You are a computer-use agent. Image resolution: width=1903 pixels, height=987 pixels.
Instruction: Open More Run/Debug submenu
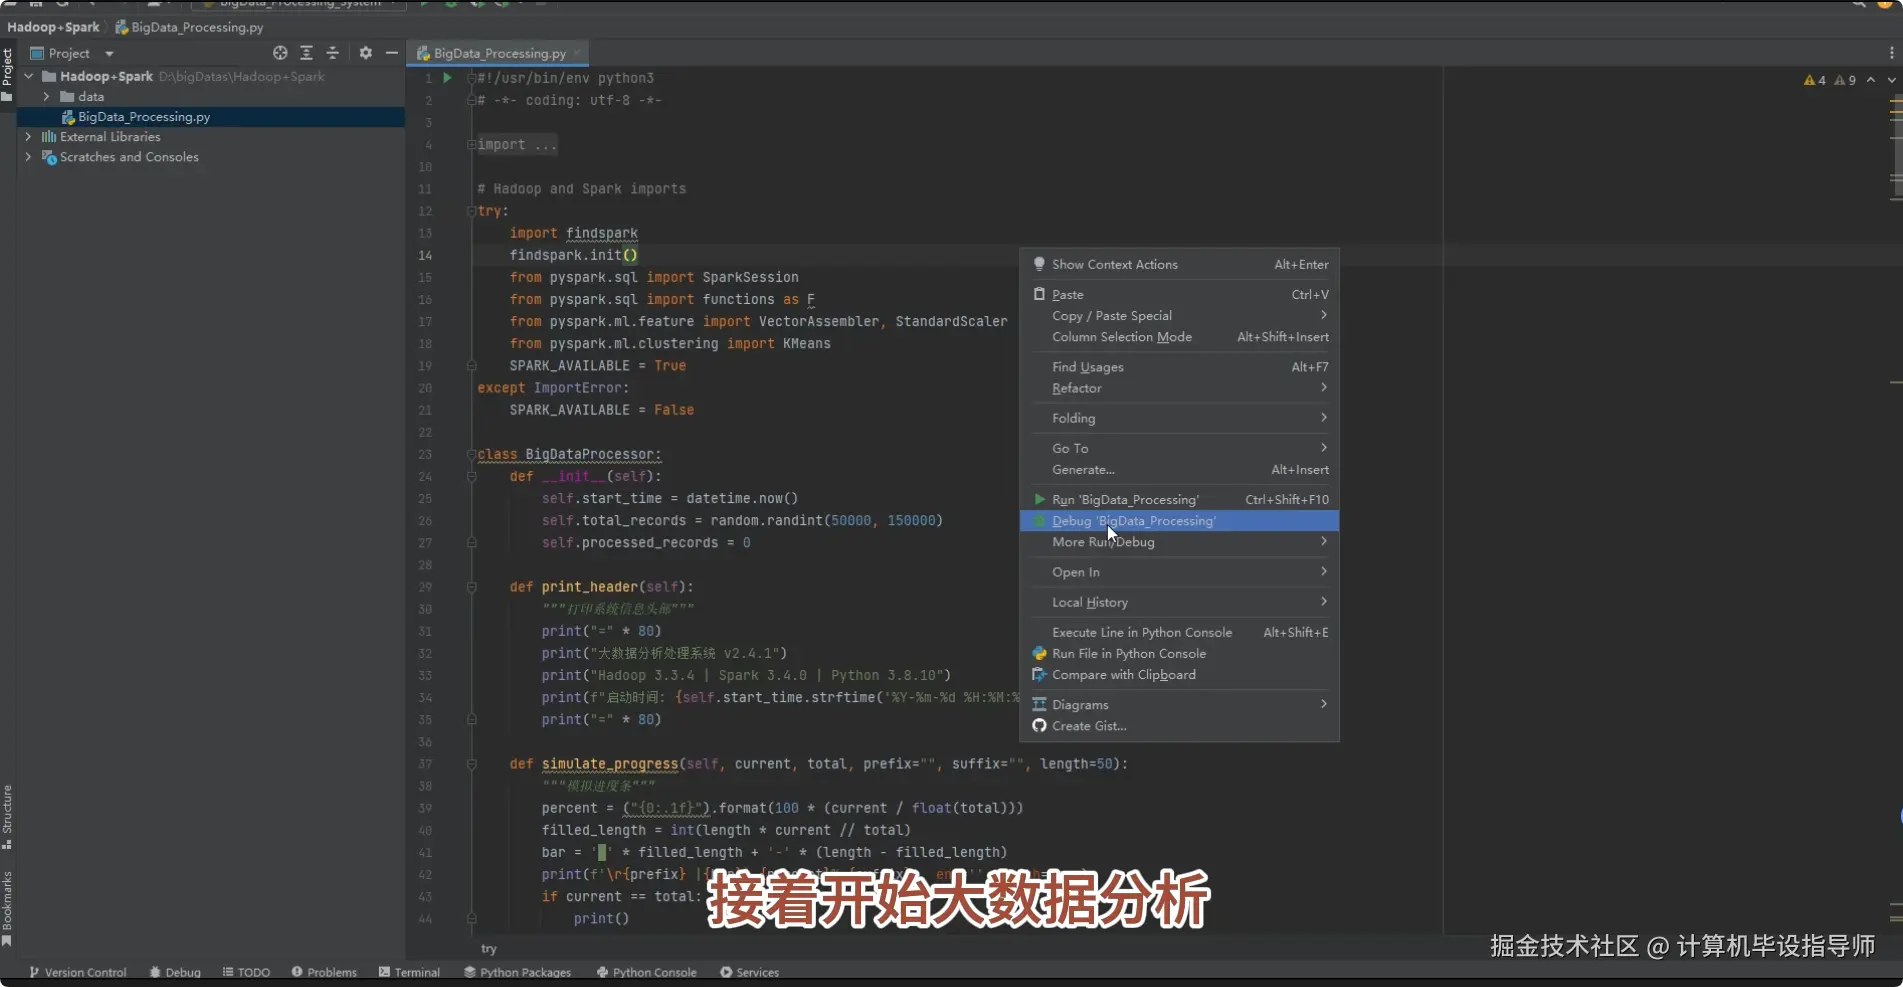click(1179, 542)
